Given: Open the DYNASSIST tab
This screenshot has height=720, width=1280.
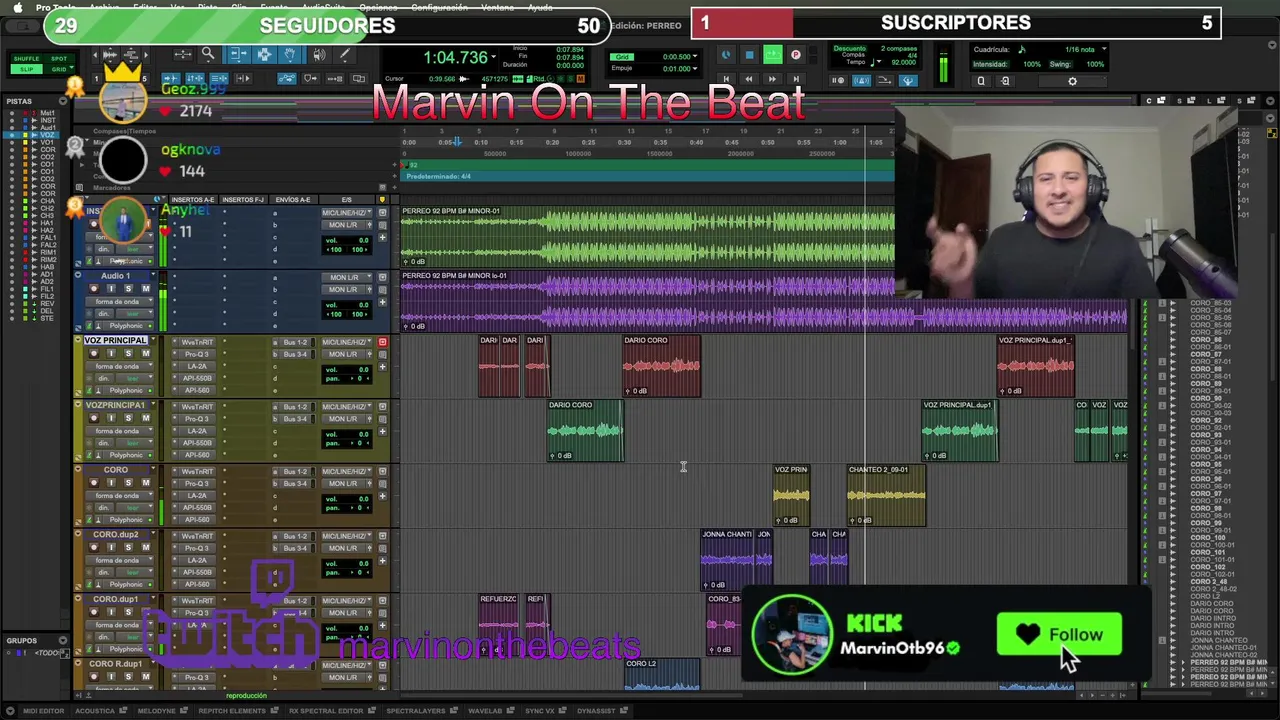Looking at the screenshot, I should (x=595, y=711).
